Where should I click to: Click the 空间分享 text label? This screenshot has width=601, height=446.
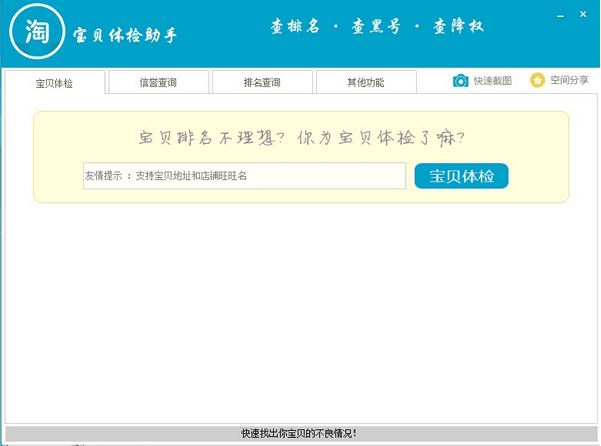(569, 81)
